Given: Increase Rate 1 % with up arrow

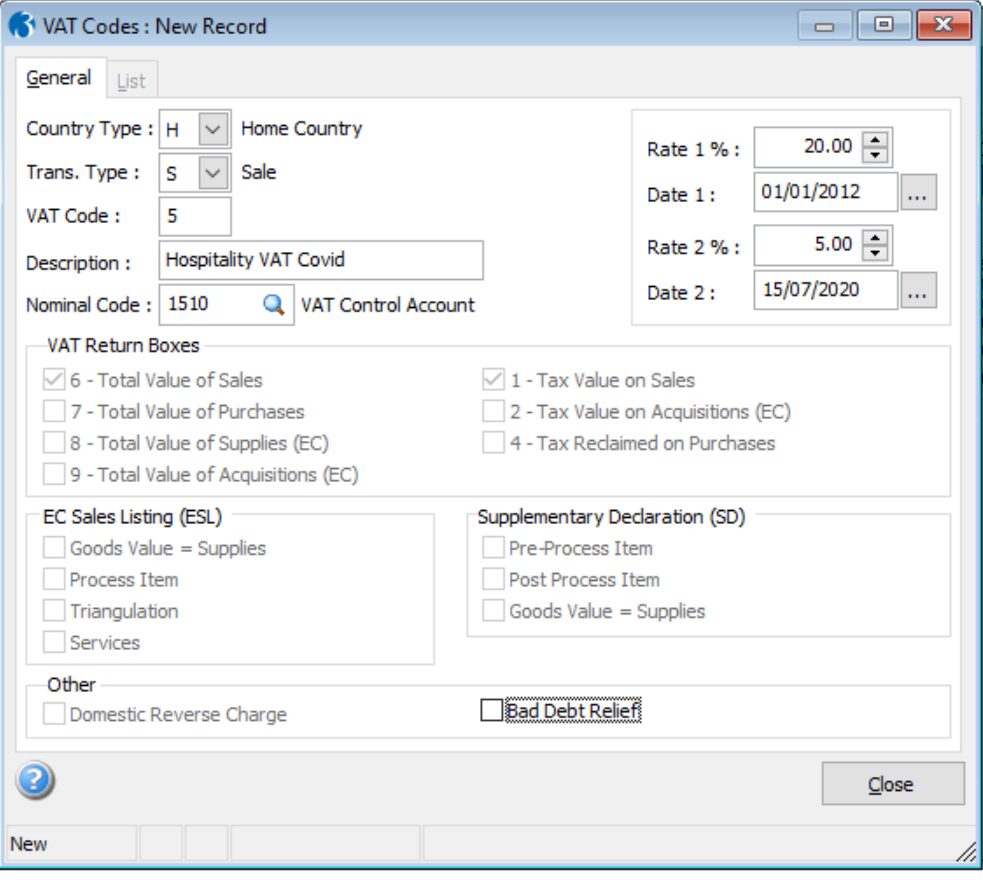Looking at the screenshot, I should click(875, 139).
